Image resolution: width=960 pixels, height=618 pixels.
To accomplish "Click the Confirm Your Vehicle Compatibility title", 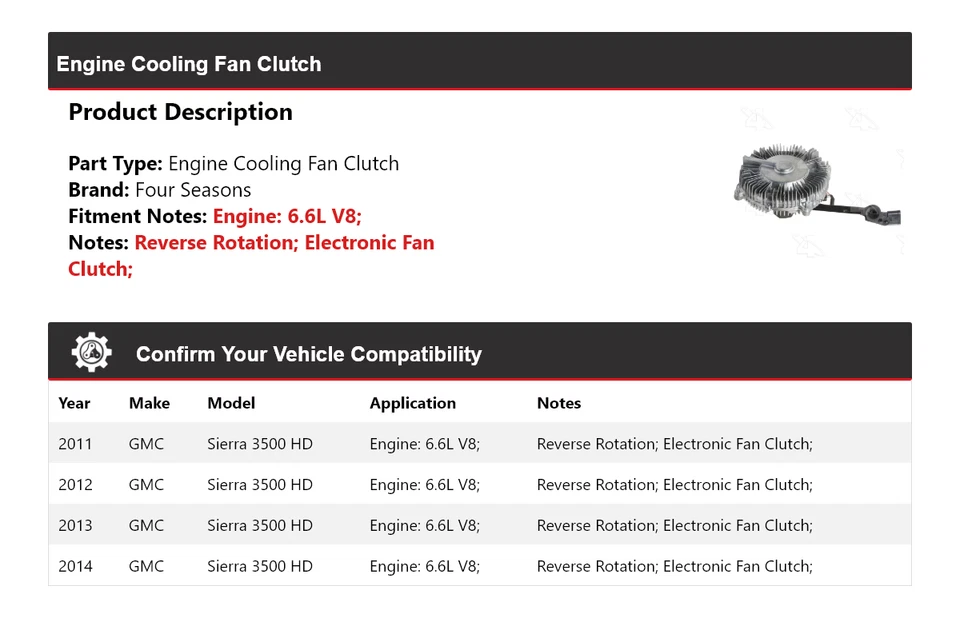I will click(x=308, y=354).
